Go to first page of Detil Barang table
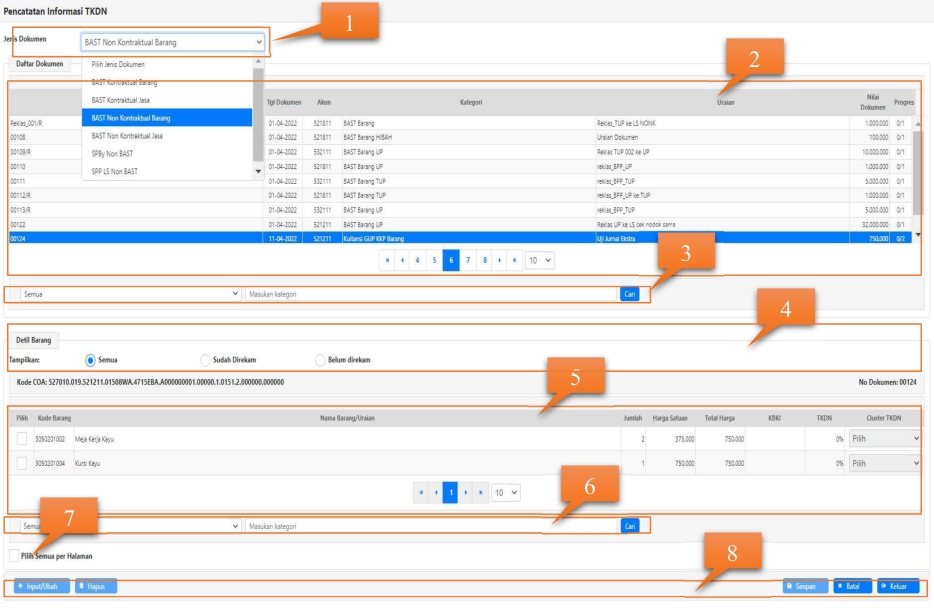Viewport: 934px width, 610px height. click(421, 493)
